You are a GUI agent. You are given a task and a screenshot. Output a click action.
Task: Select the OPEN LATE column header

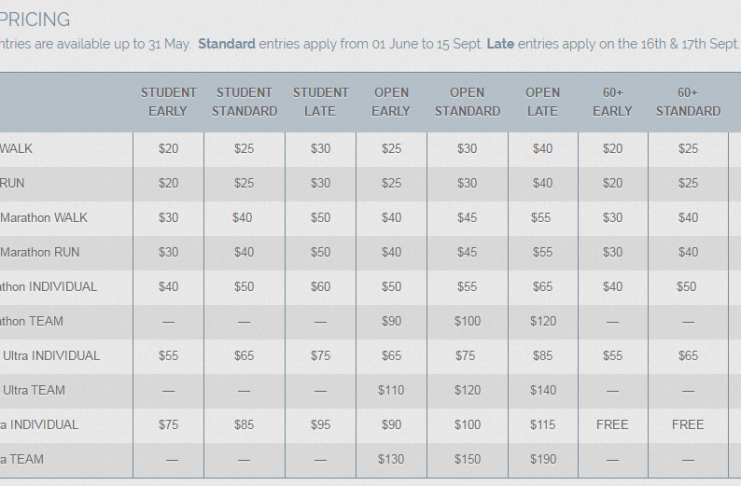click(x=543, y=102)
